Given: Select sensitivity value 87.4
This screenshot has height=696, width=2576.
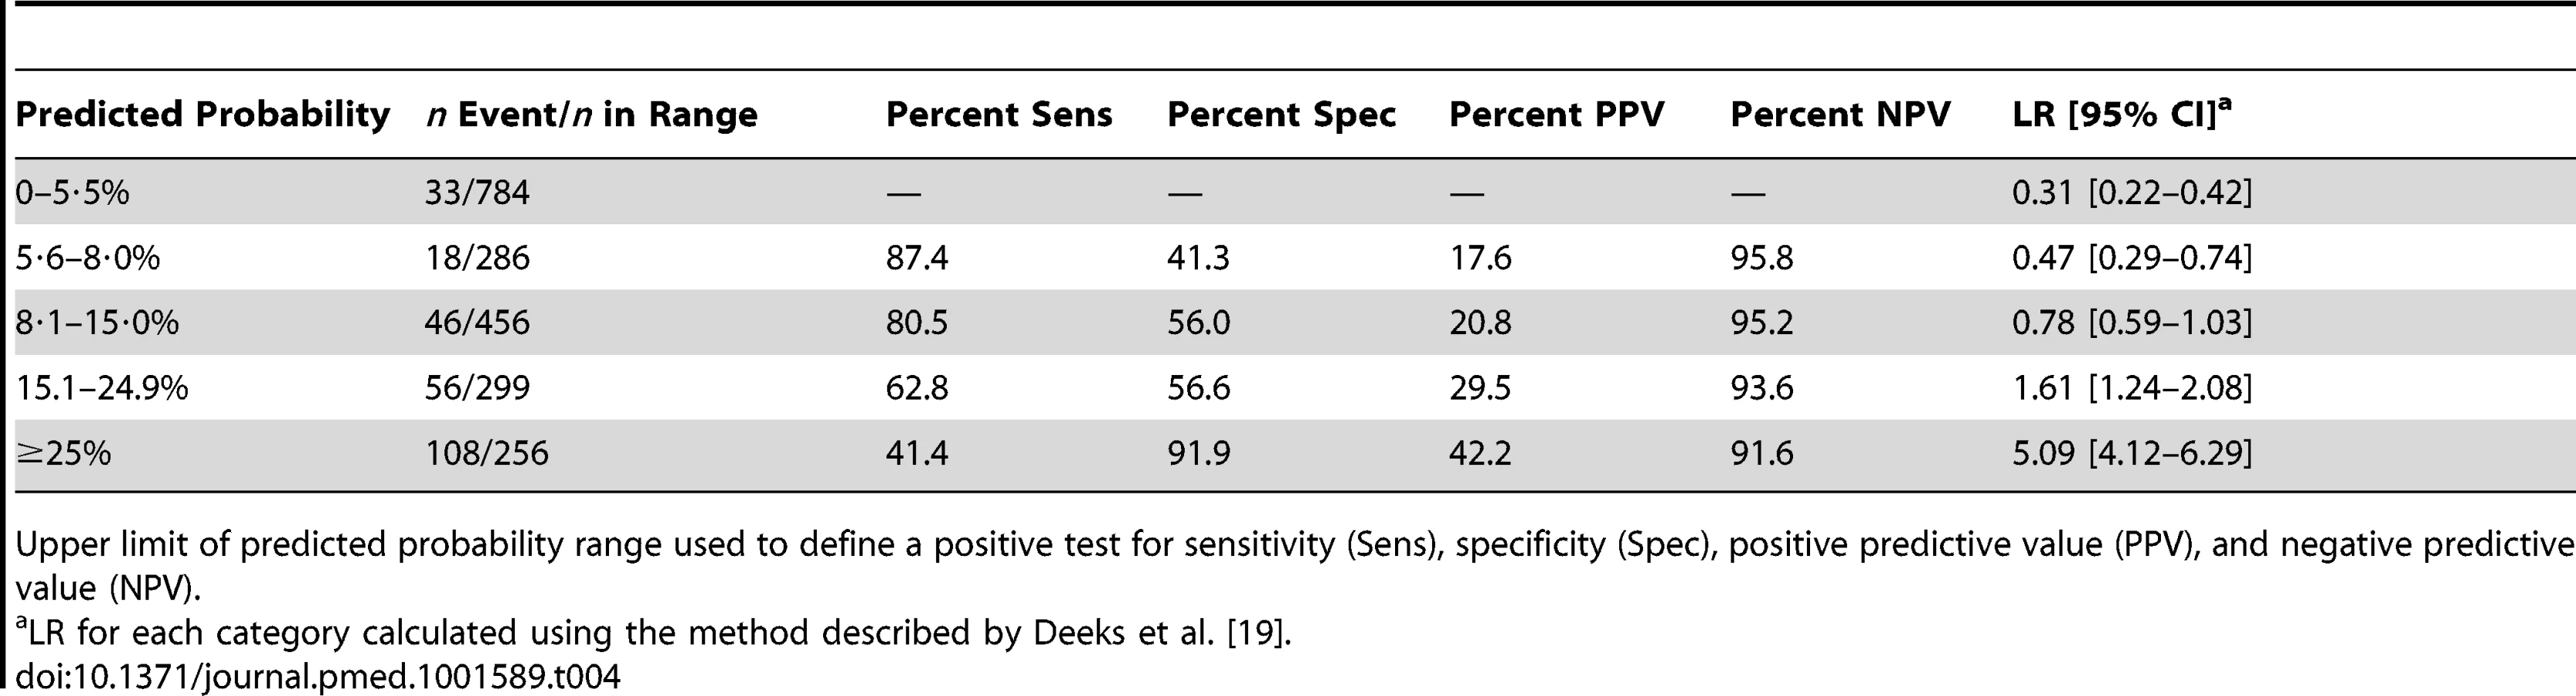Looking at the screenshot, I should pyautogui.click(x=917, y=258).
